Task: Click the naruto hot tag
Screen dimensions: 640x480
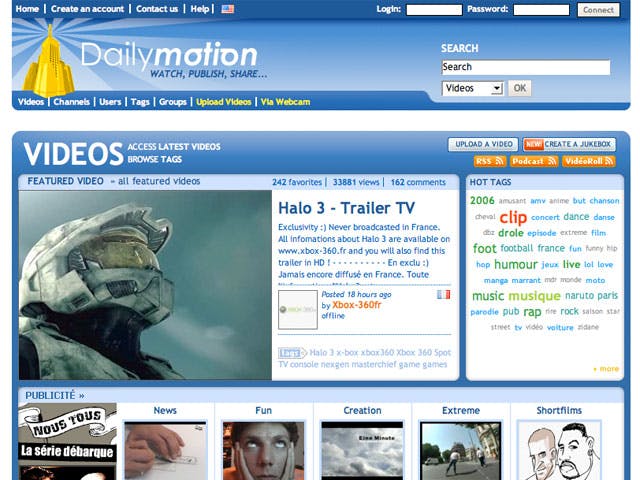Action: tap(579, 296)
